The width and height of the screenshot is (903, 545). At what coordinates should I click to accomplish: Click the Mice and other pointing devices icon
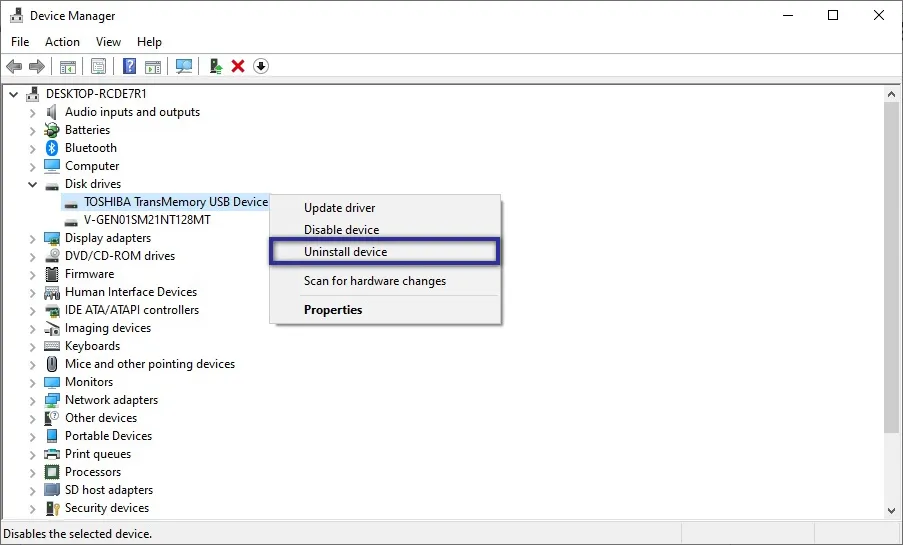[x=52, y=364]
